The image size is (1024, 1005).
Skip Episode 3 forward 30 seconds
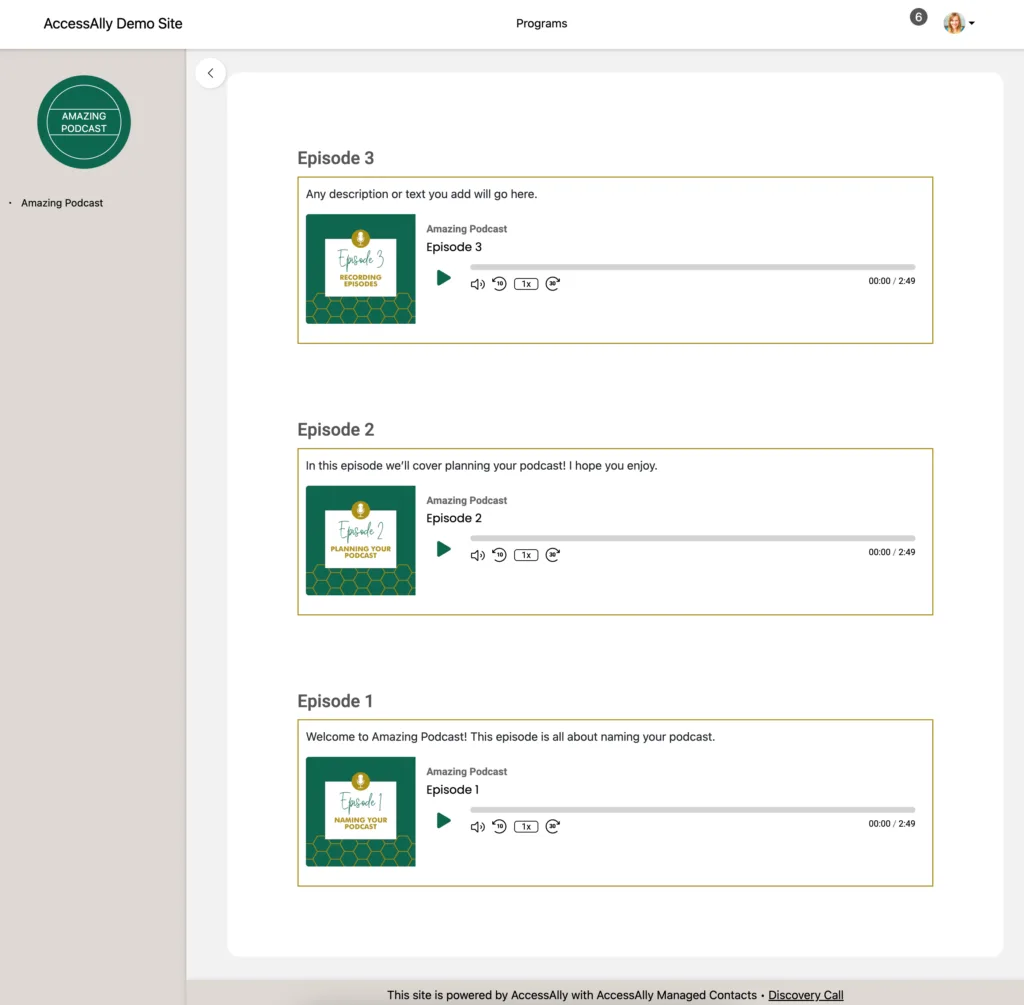pyautogui.click(x=553, y=284)
